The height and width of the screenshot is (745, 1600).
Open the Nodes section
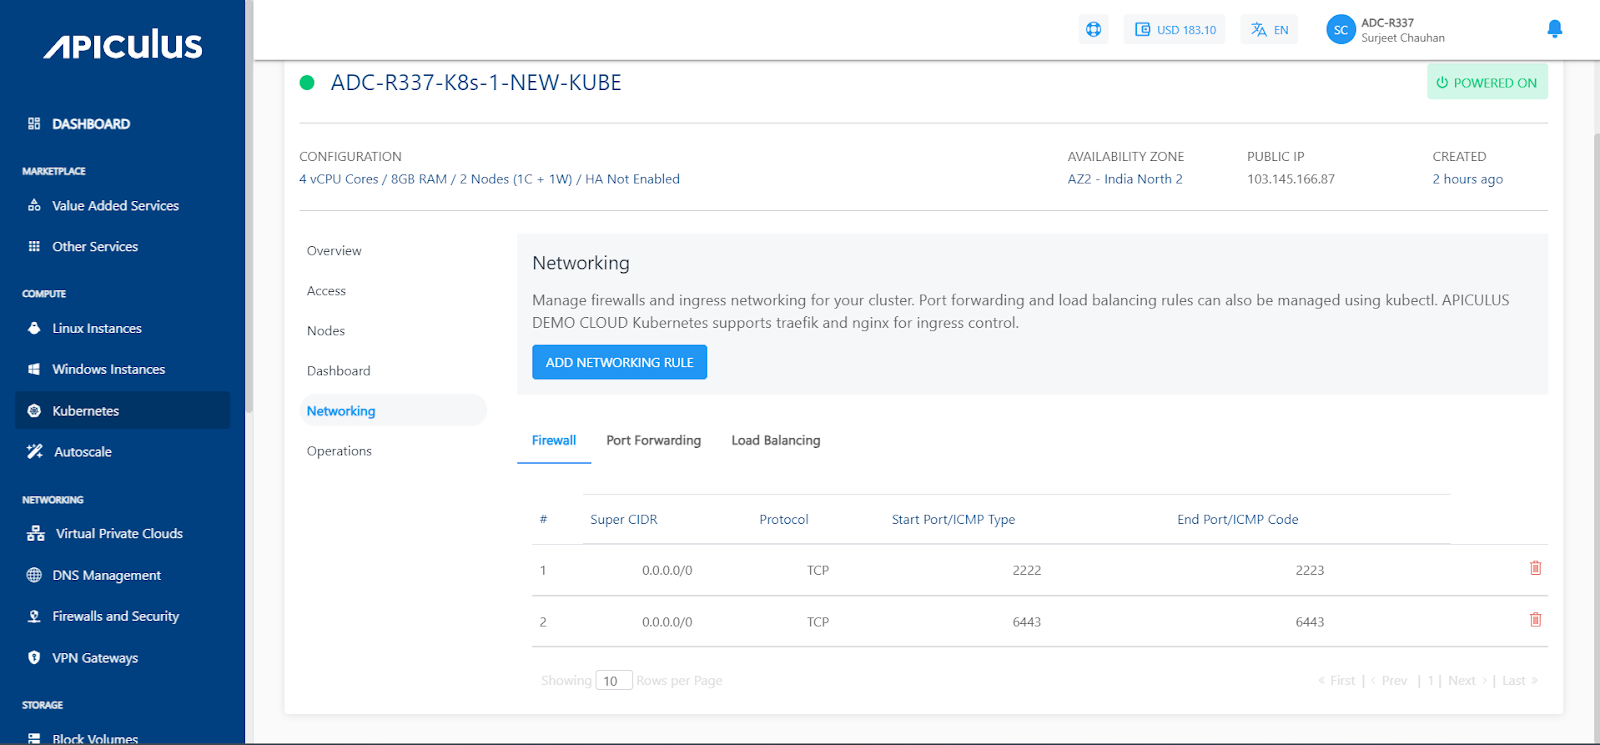(326, 331)
